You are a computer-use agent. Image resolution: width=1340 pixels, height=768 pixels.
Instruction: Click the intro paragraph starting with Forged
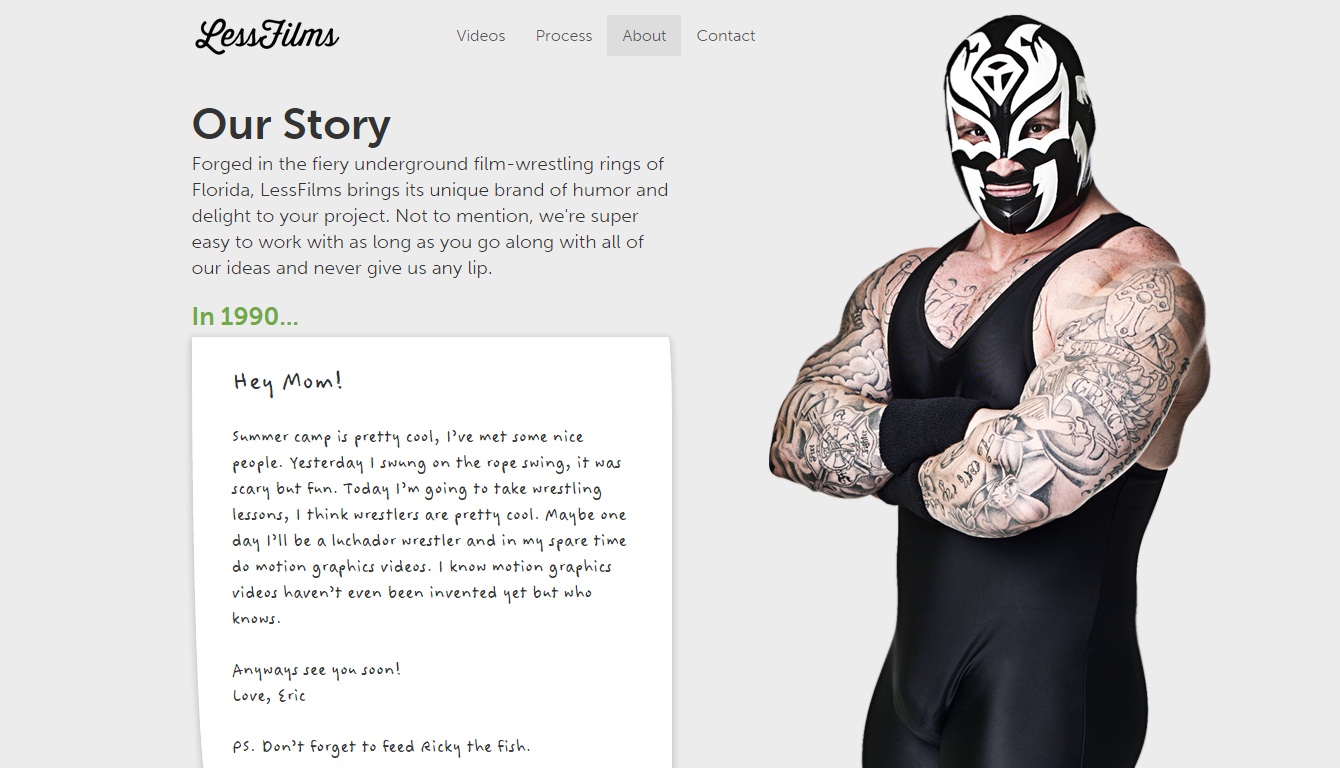(430, 216)
